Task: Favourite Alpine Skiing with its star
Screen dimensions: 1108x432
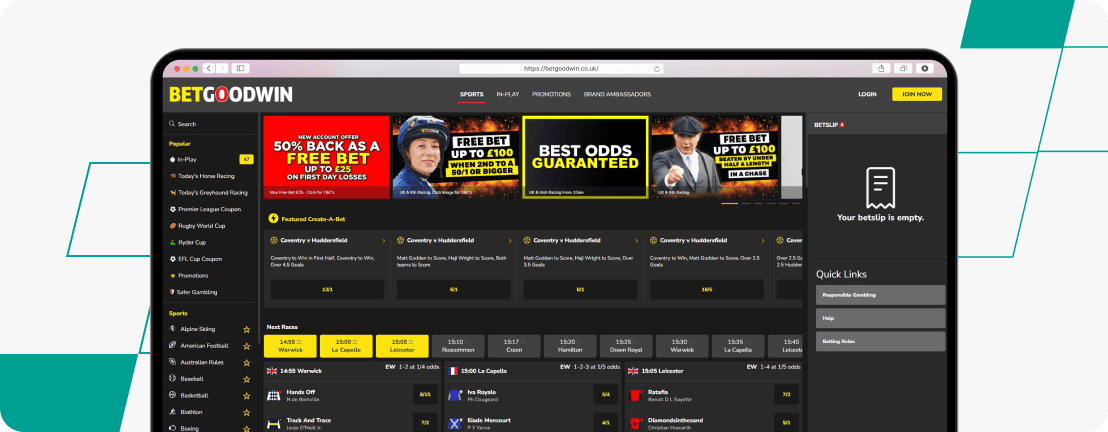Action: click(x=247, y=329)
